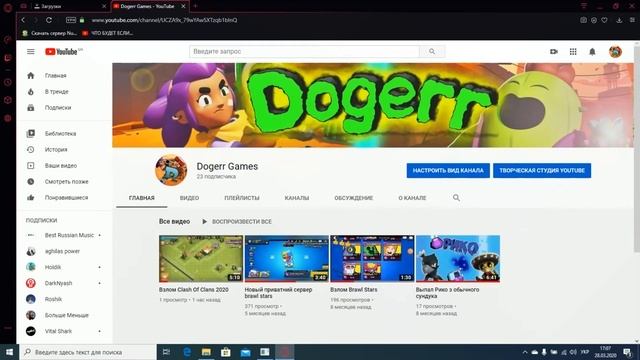Click the YouTube logo
640x360 pixels.
(62, 52)
